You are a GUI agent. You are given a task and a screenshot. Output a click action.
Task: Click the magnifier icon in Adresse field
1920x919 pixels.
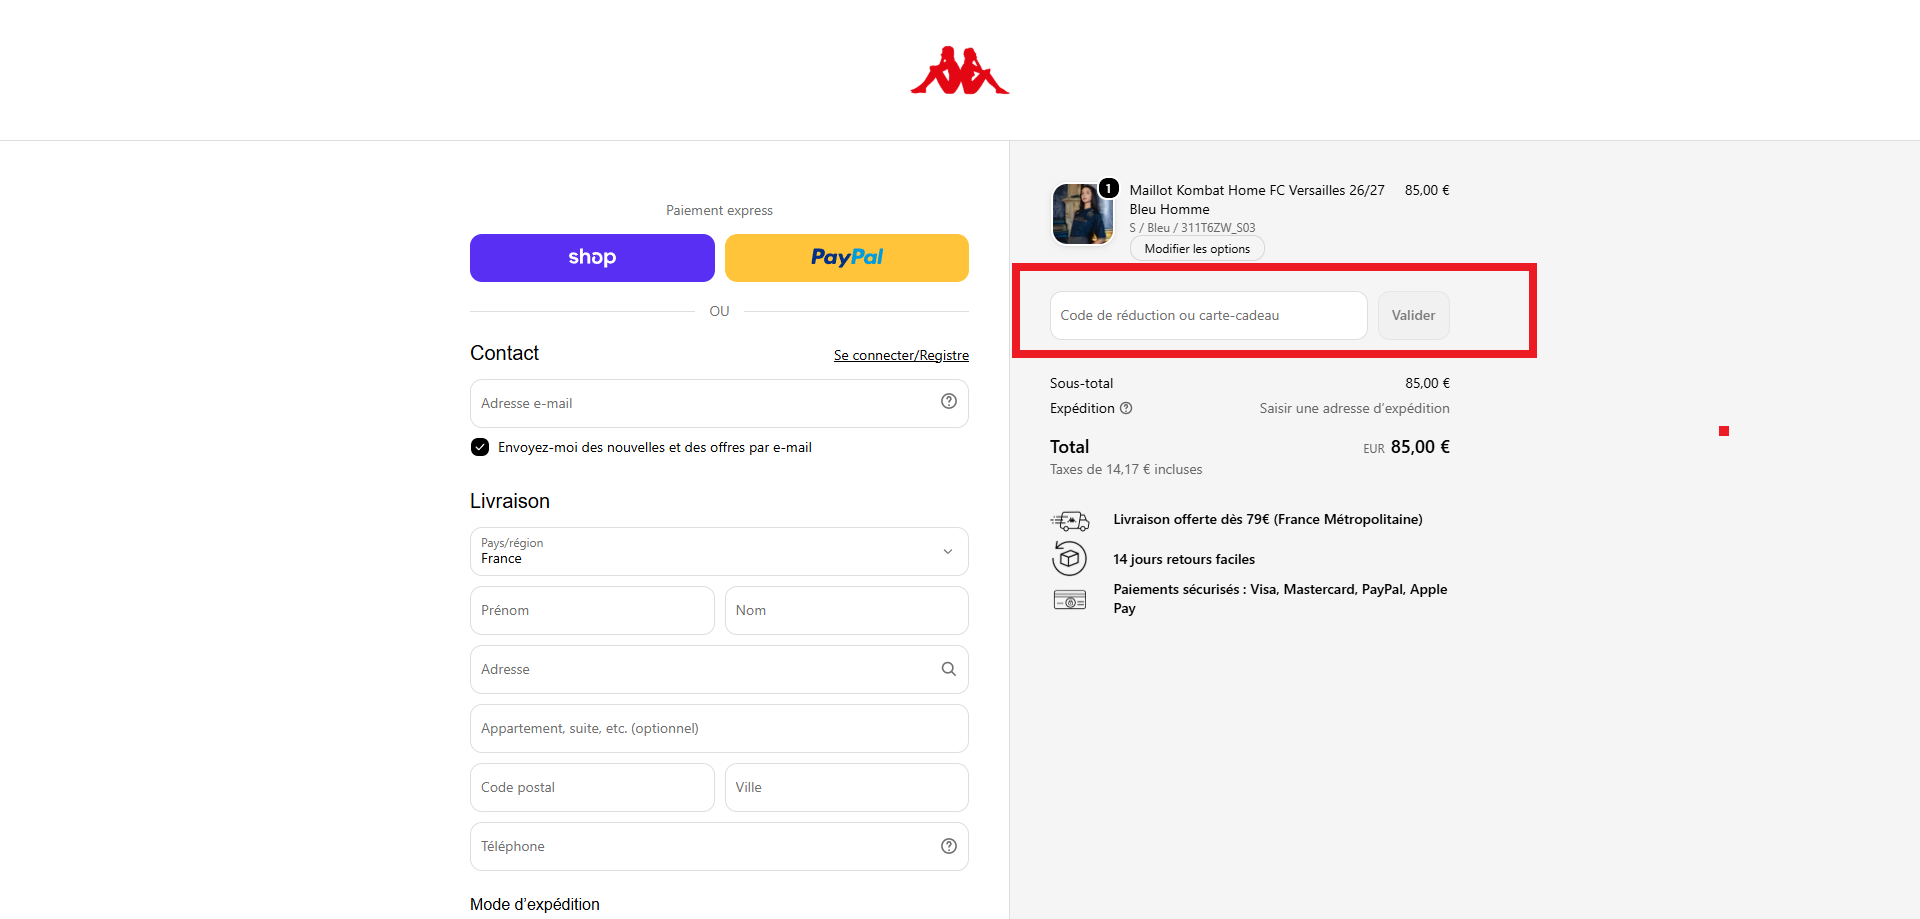[x=949, y=669]
